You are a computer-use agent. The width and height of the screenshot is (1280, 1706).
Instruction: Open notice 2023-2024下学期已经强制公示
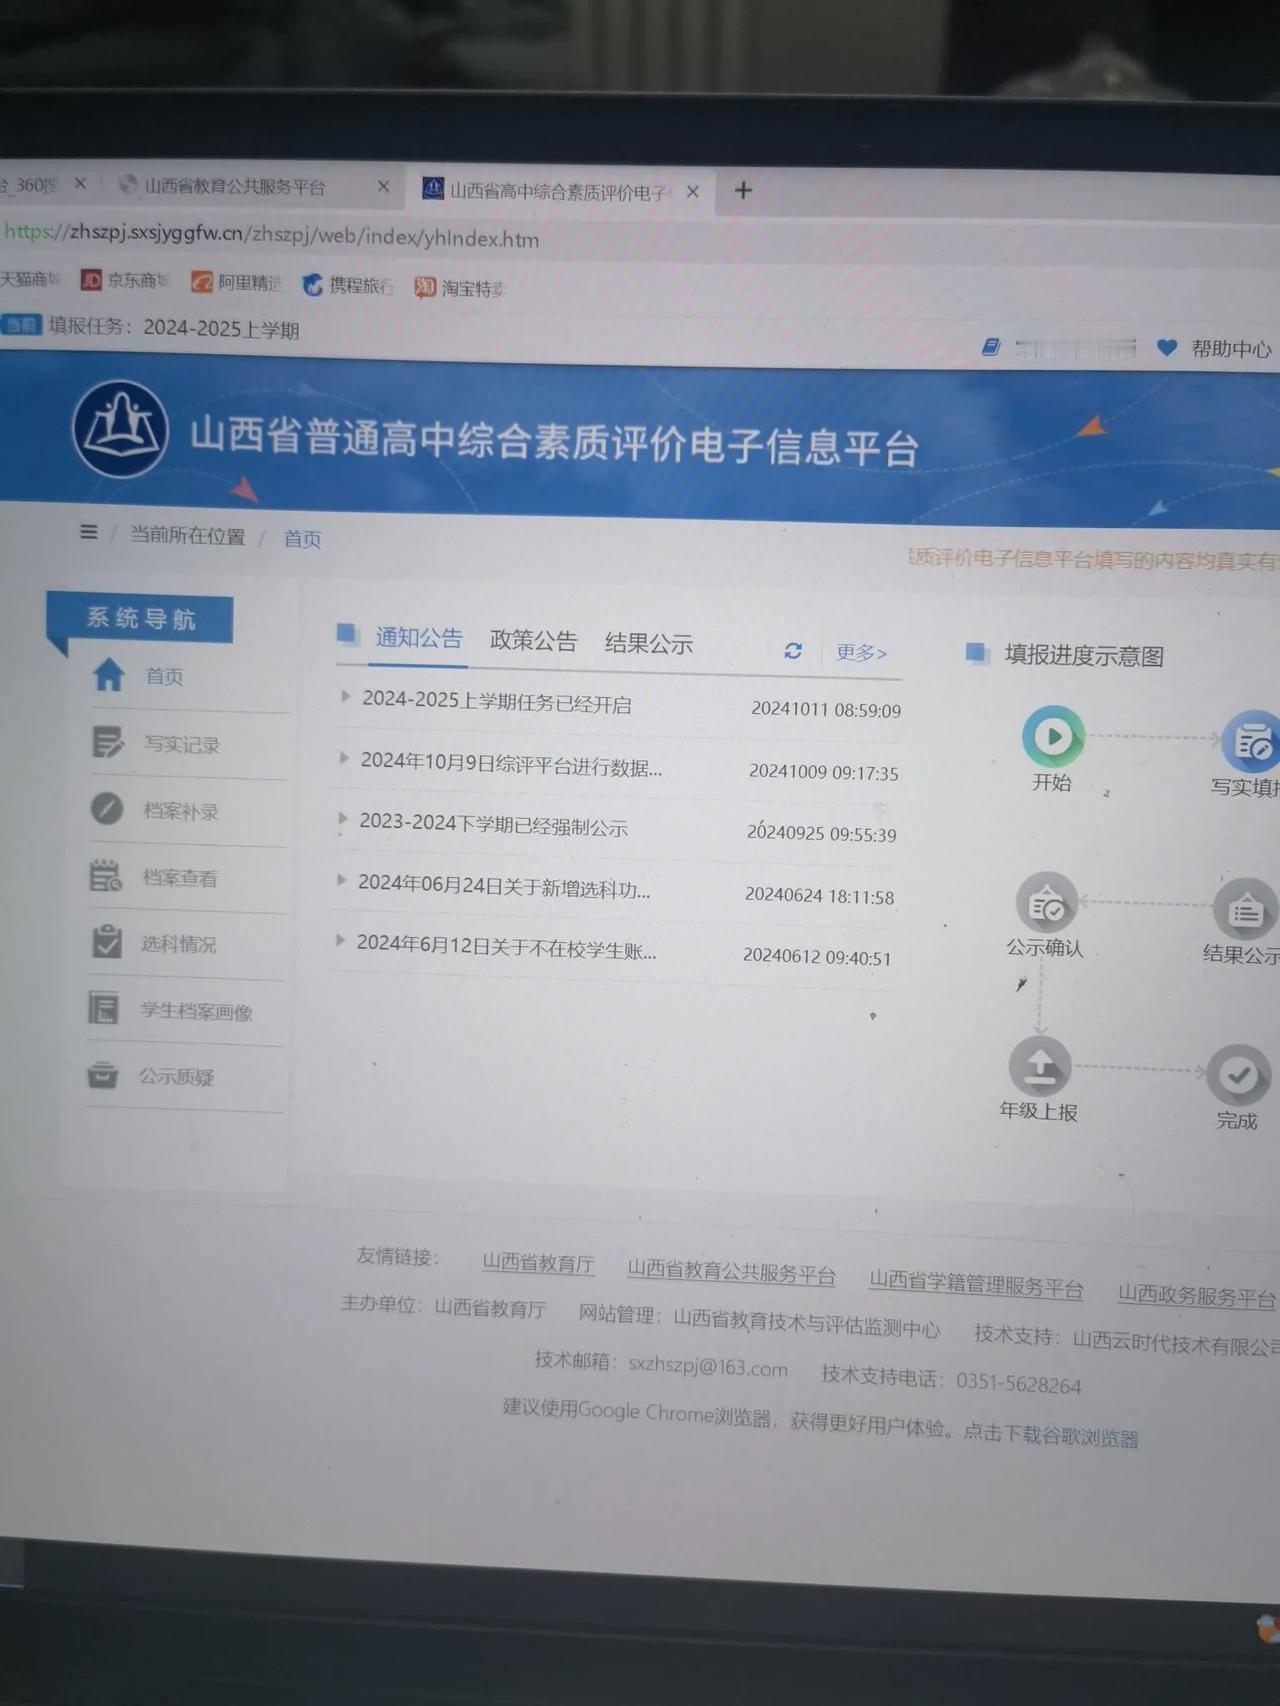(493, 825)
